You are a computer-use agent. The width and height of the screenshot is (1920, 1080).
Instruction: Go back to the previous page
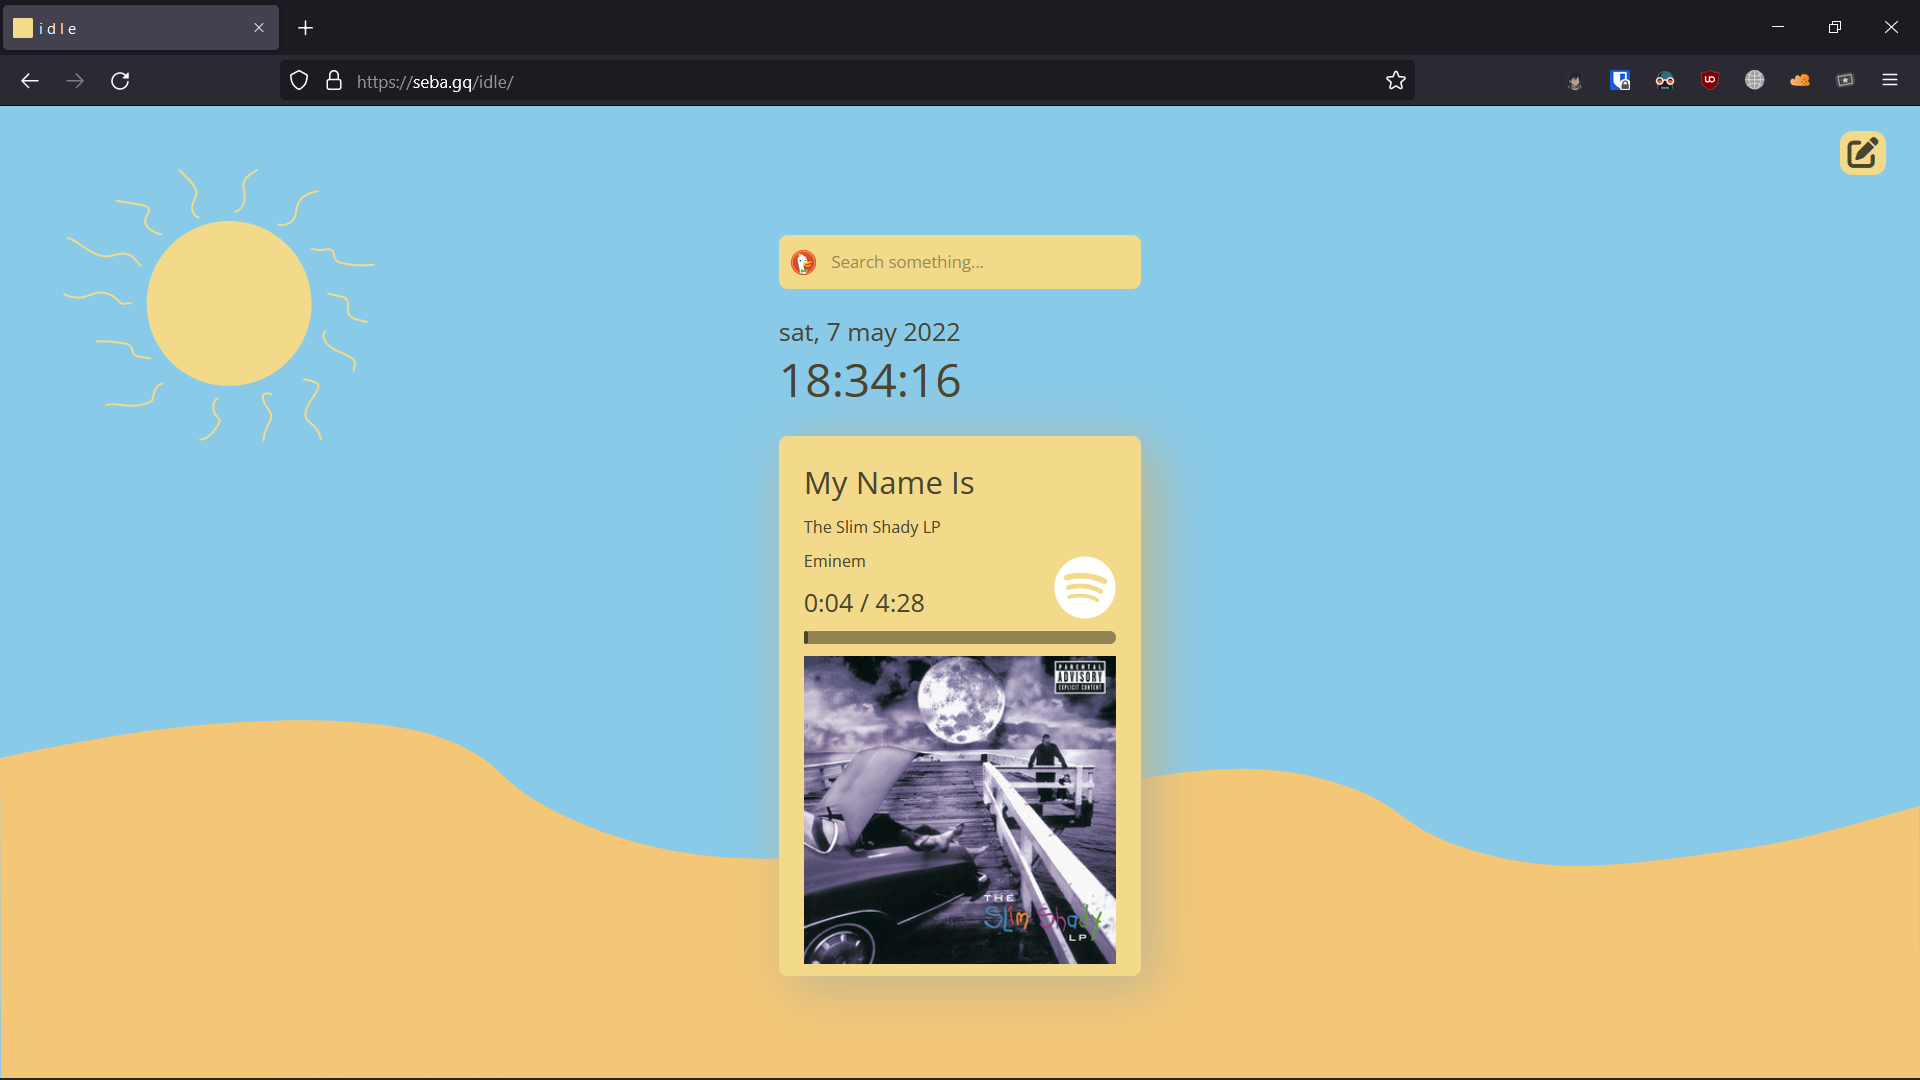30,81
